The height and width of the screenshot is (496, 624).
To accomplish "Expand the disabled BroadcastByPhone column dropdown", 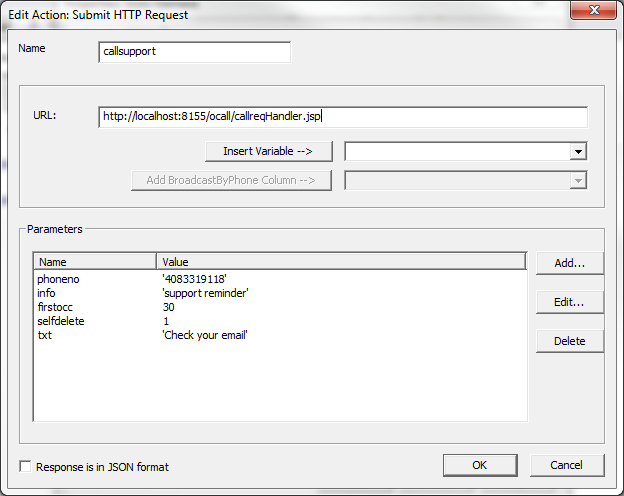I will point(577,180).
